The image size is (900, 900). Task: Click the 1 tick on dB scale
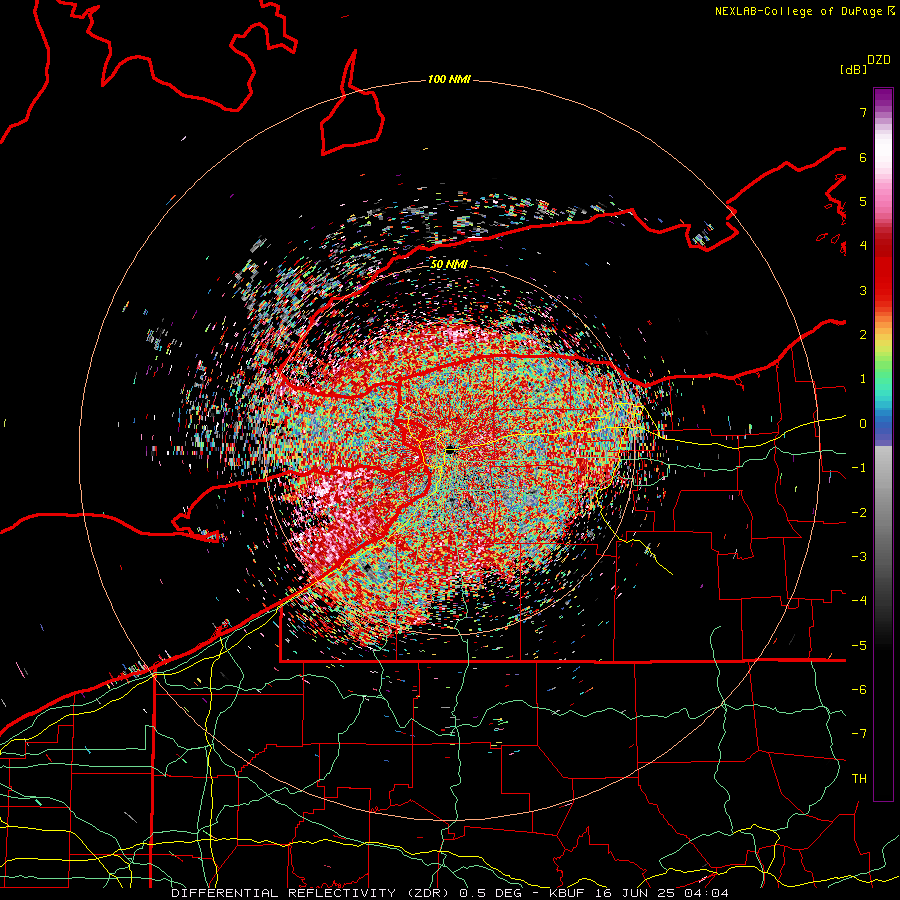pos(863,379)
